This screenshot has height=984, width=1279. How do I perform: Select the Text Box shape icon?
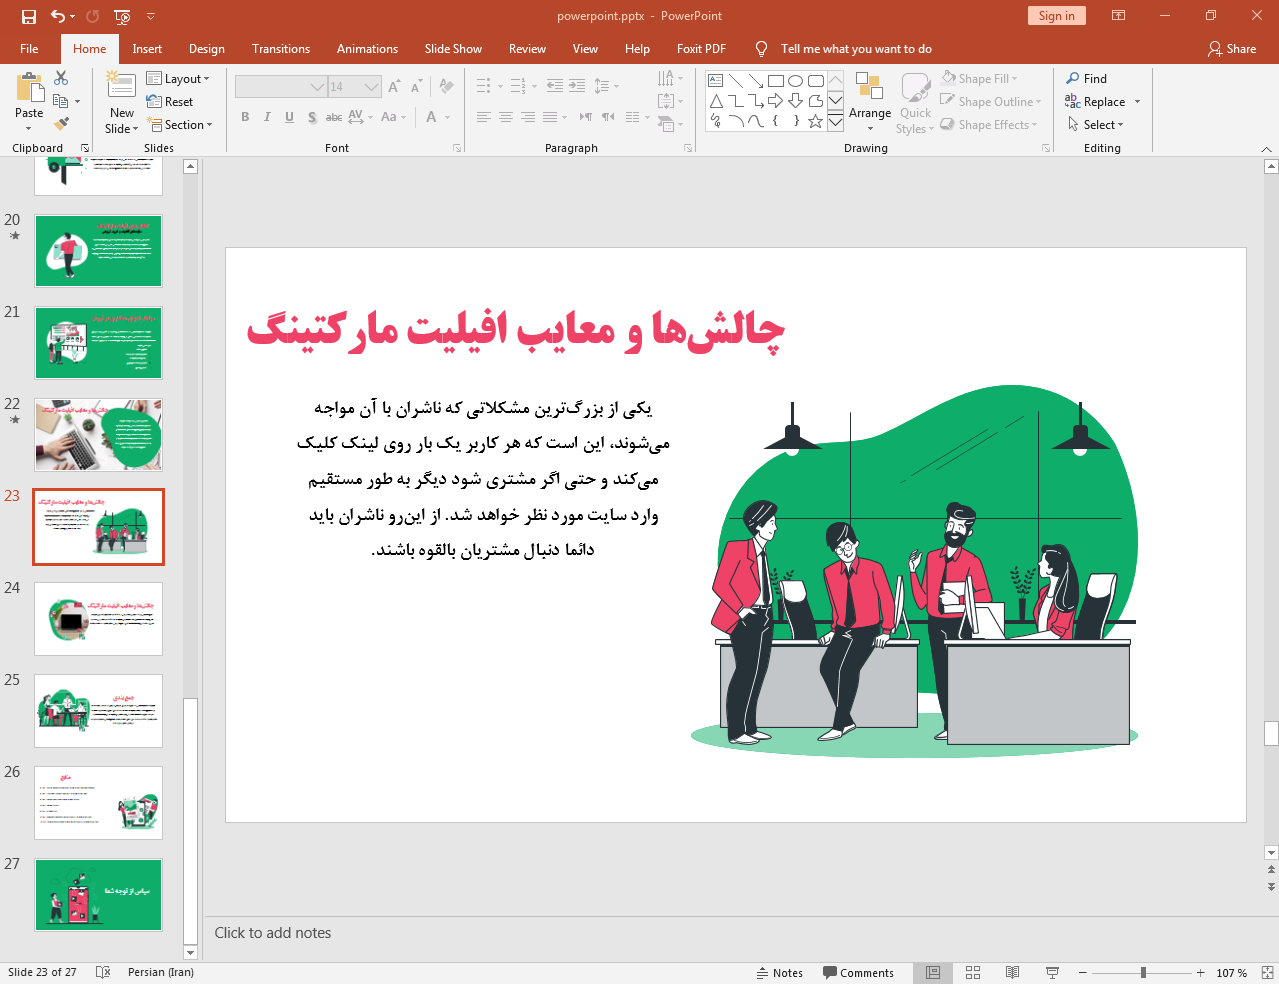[715, 81]
